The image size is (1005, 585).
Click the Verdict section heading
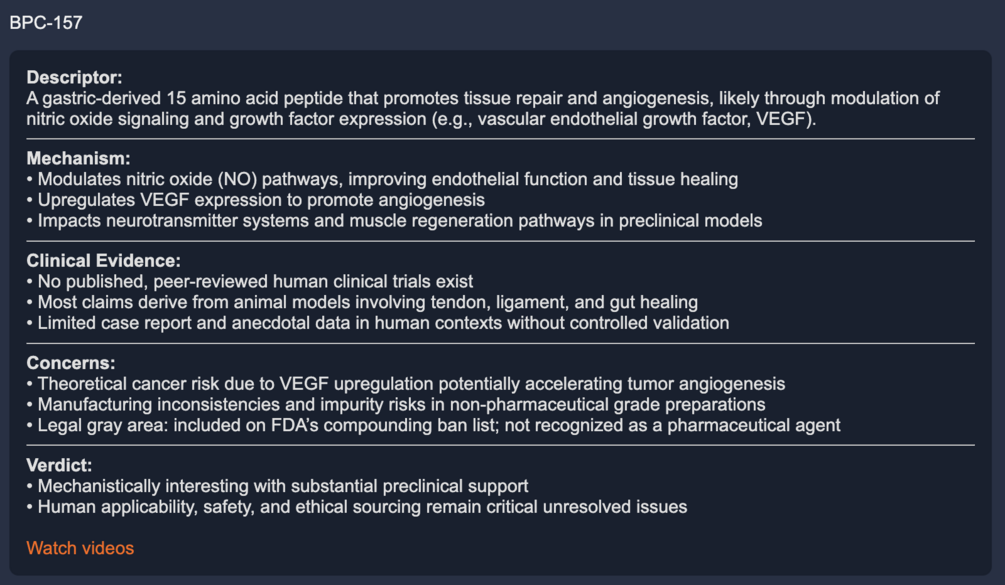click(60, 465)
